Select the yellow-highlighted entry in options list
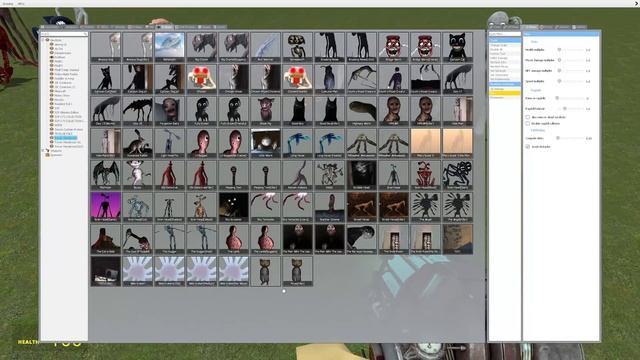The image size is (640, 360). [x=505, y=93]
